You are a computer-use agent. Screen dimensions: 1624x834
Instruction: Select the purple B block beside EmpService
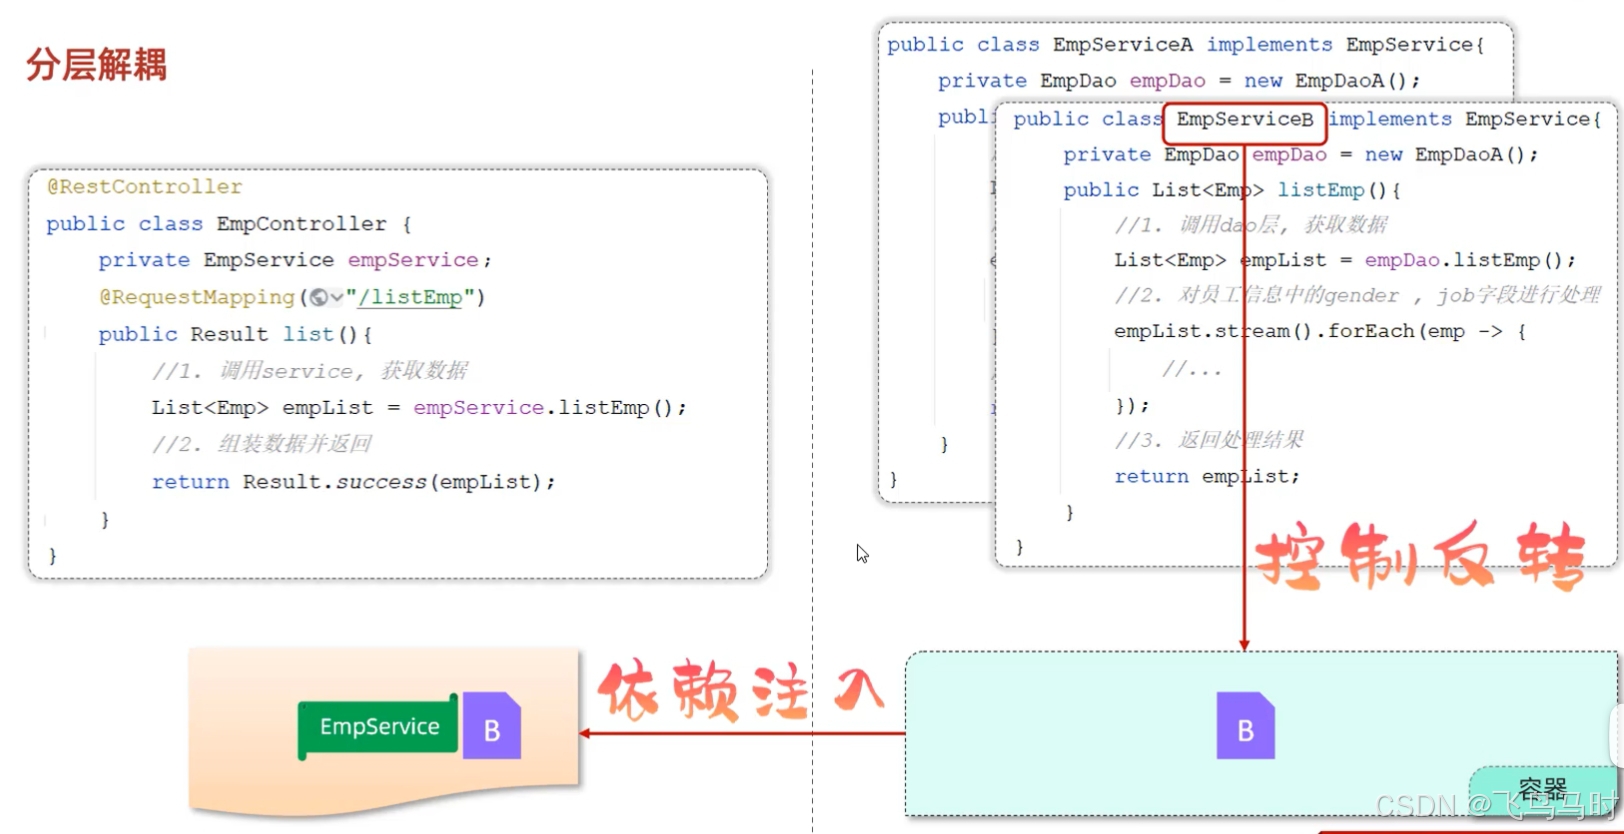491,726
